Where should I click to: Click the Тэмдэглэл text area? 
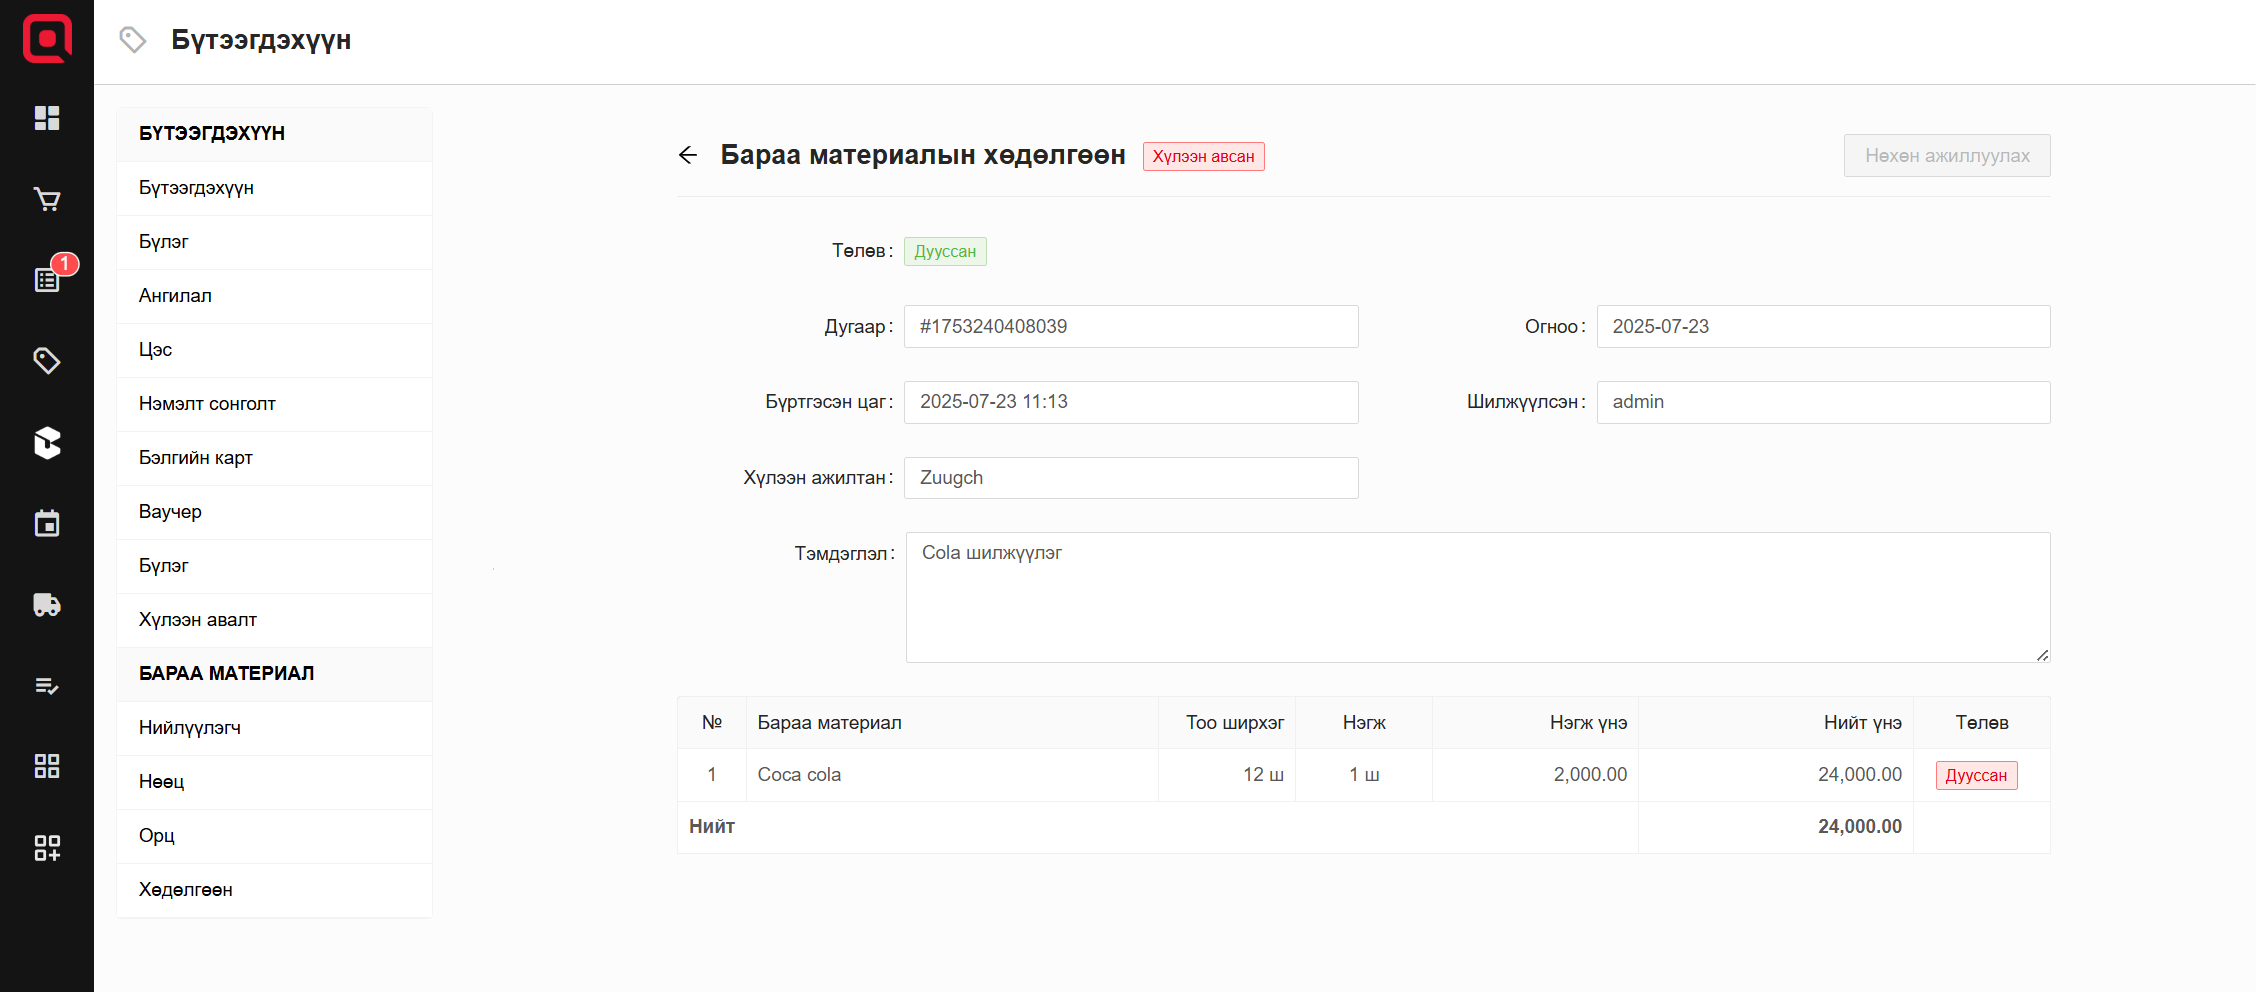[x=1477, y=597]
